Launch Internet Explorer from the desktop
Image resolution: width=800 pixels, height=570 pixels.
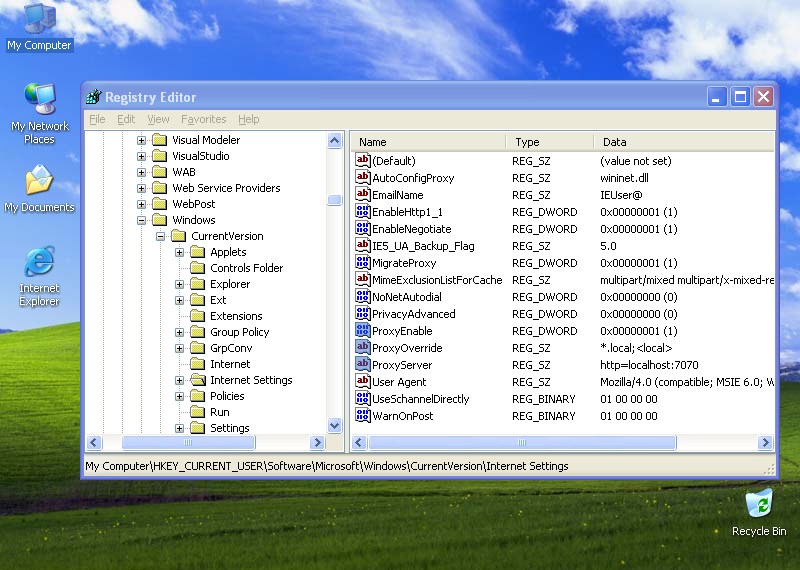tap(39, 276)
